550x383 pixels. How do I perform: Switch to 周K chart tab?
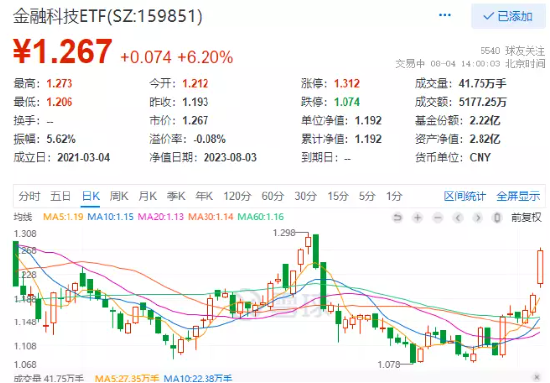pyautogui.click(x=119, y=196)
